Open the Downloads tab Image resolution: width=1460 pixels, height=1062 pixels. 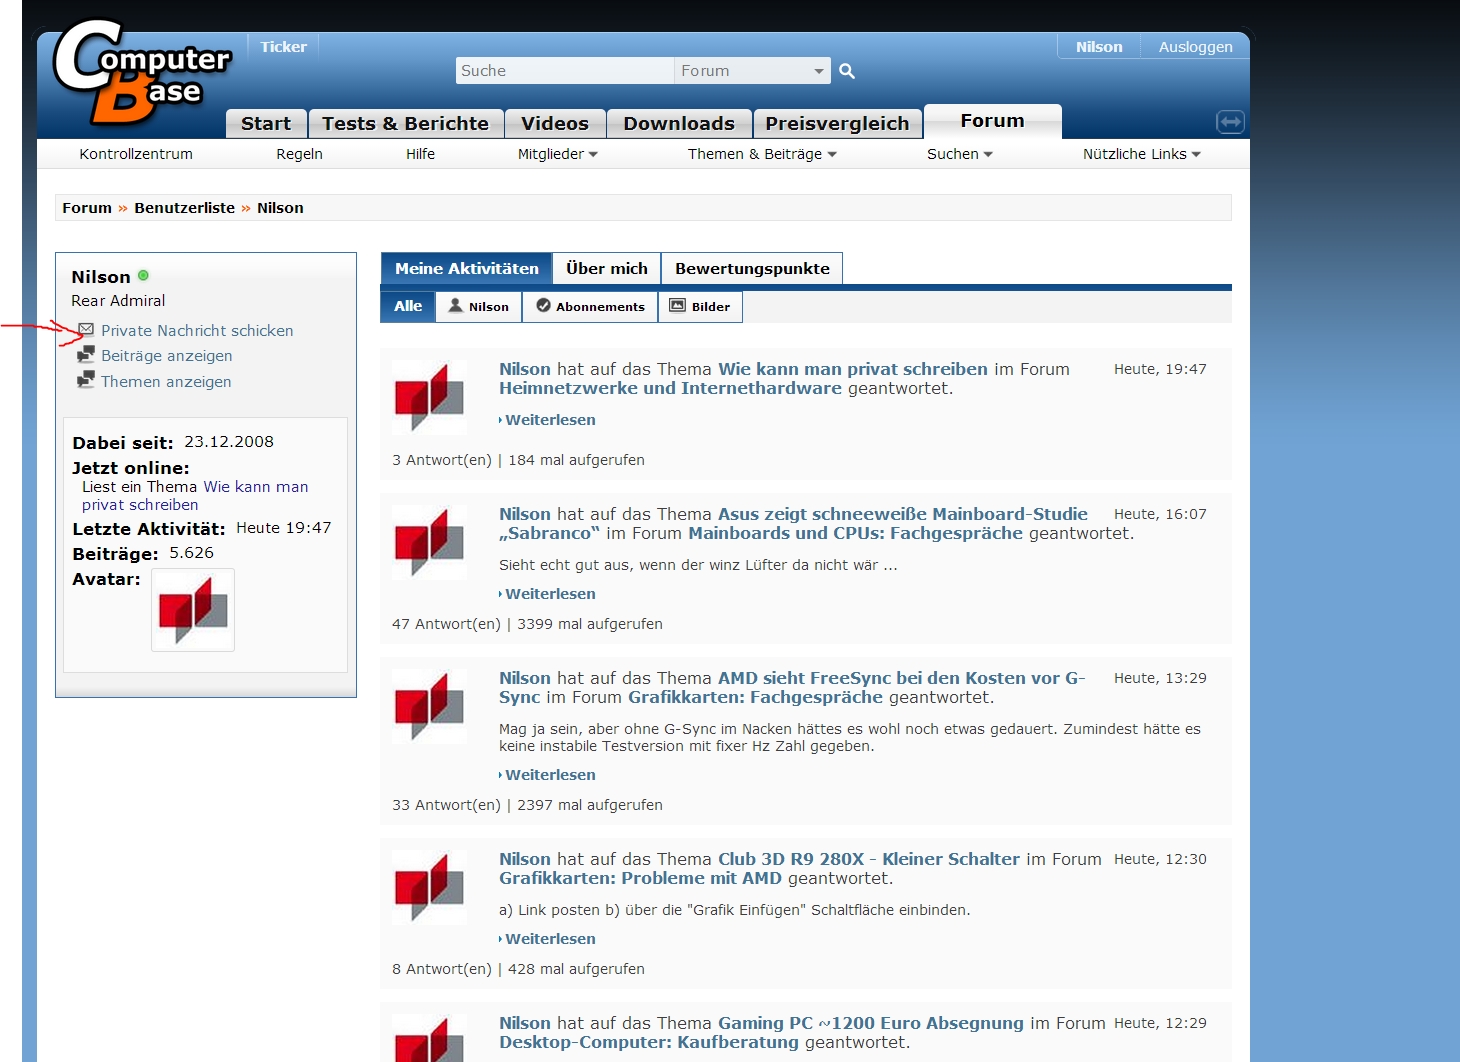pos(679,123)
